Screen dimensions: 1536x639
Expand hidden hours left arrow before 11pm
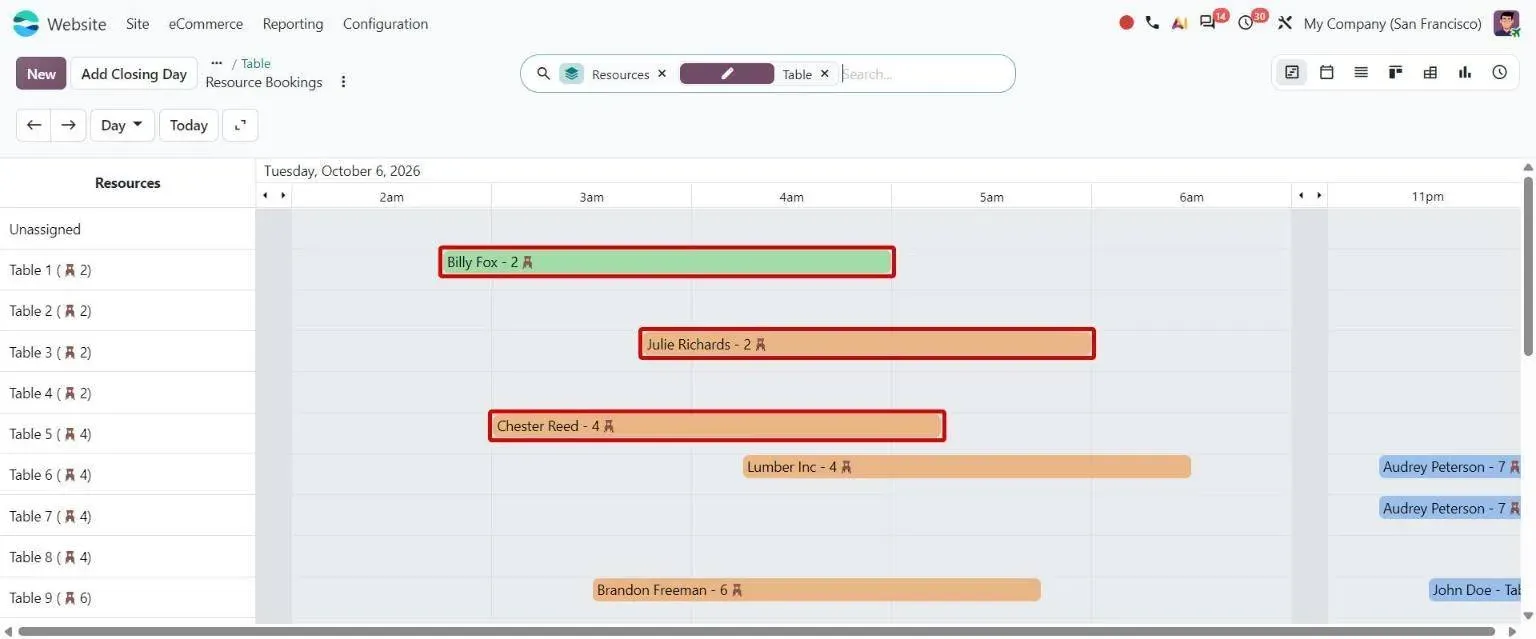click(1301, 196)
